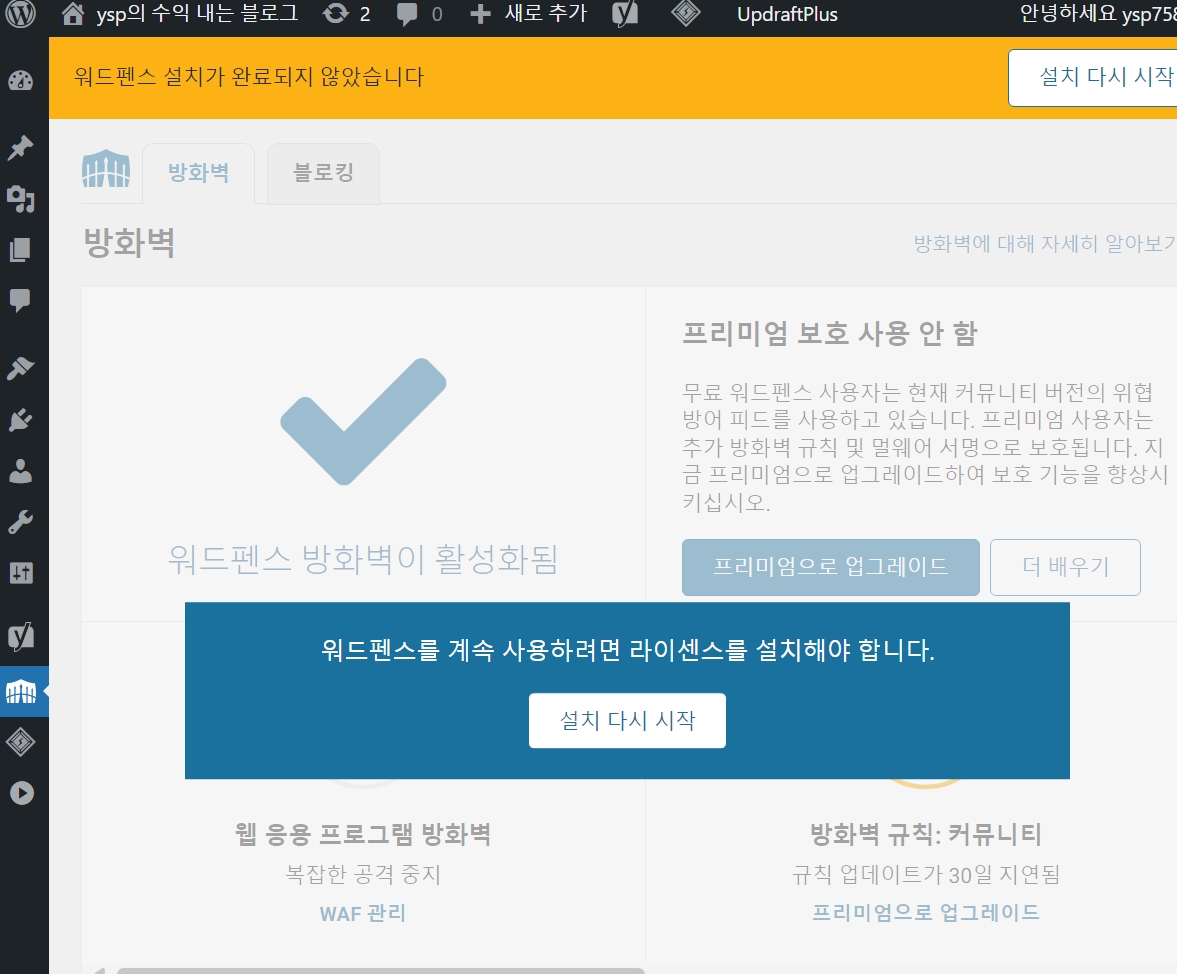
Task: Open the comments bubble in admin bar
Action: (407, 14)
